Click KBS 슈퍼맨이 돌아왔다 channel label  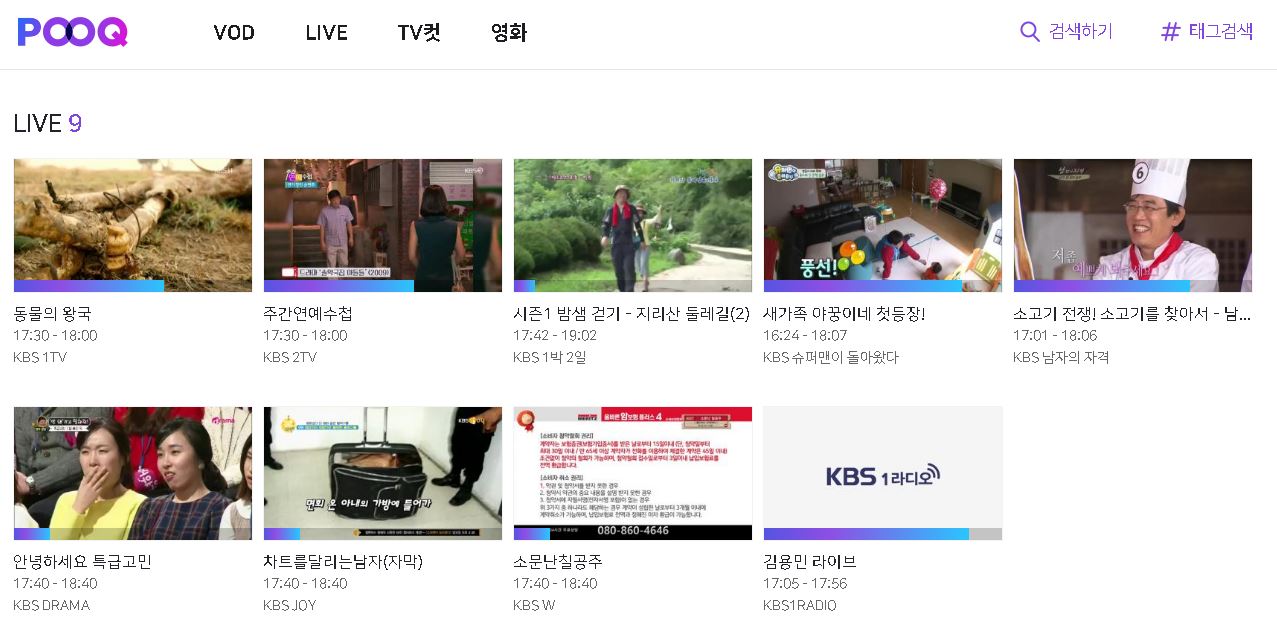[x=831, y=357]
